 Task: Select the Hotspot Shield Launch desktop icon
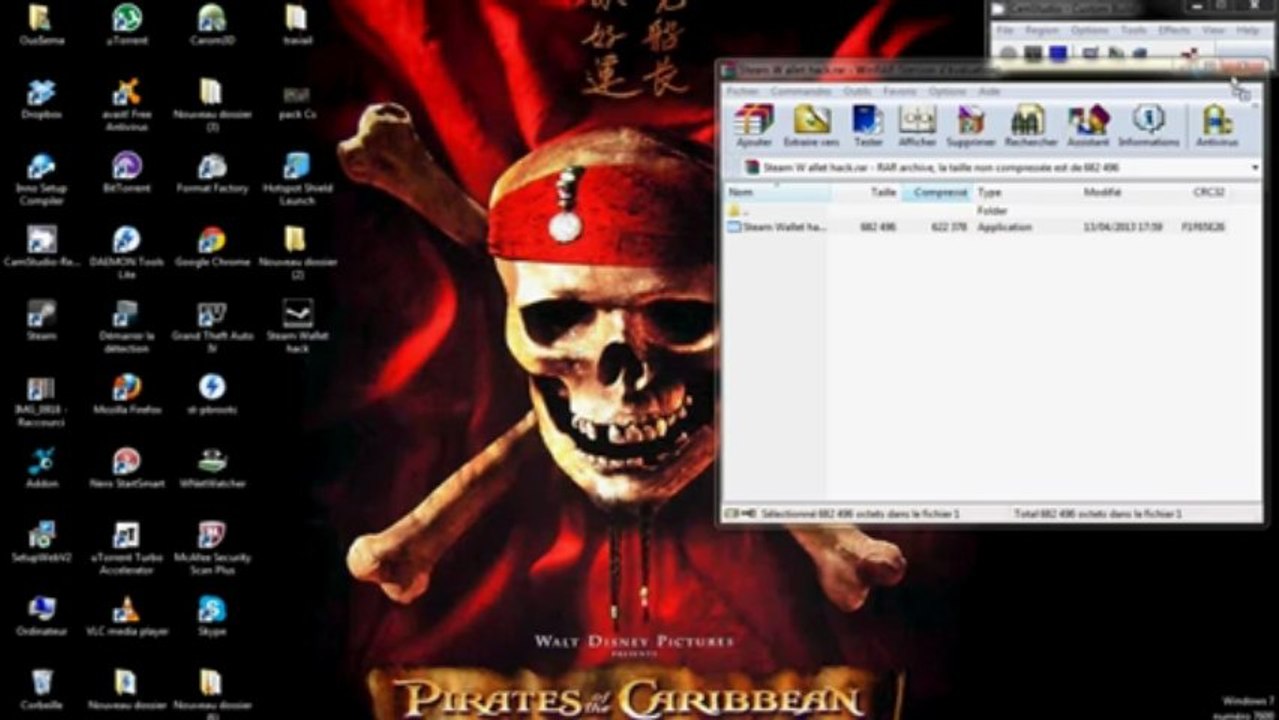pyautogui.click(x=297, y=179)
